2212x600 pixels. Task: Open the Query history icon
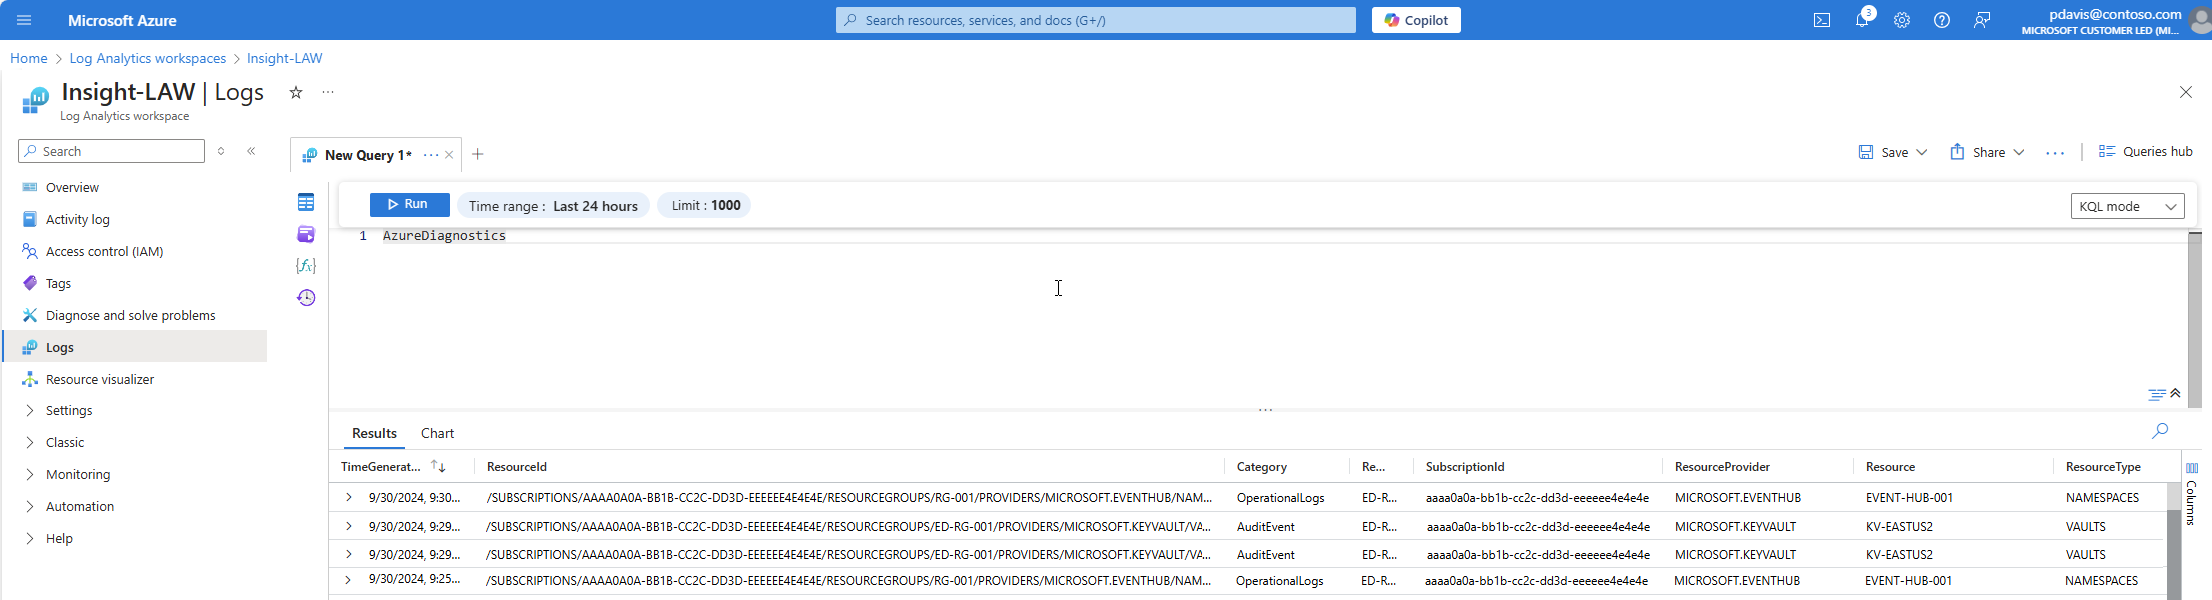(306, 298)
